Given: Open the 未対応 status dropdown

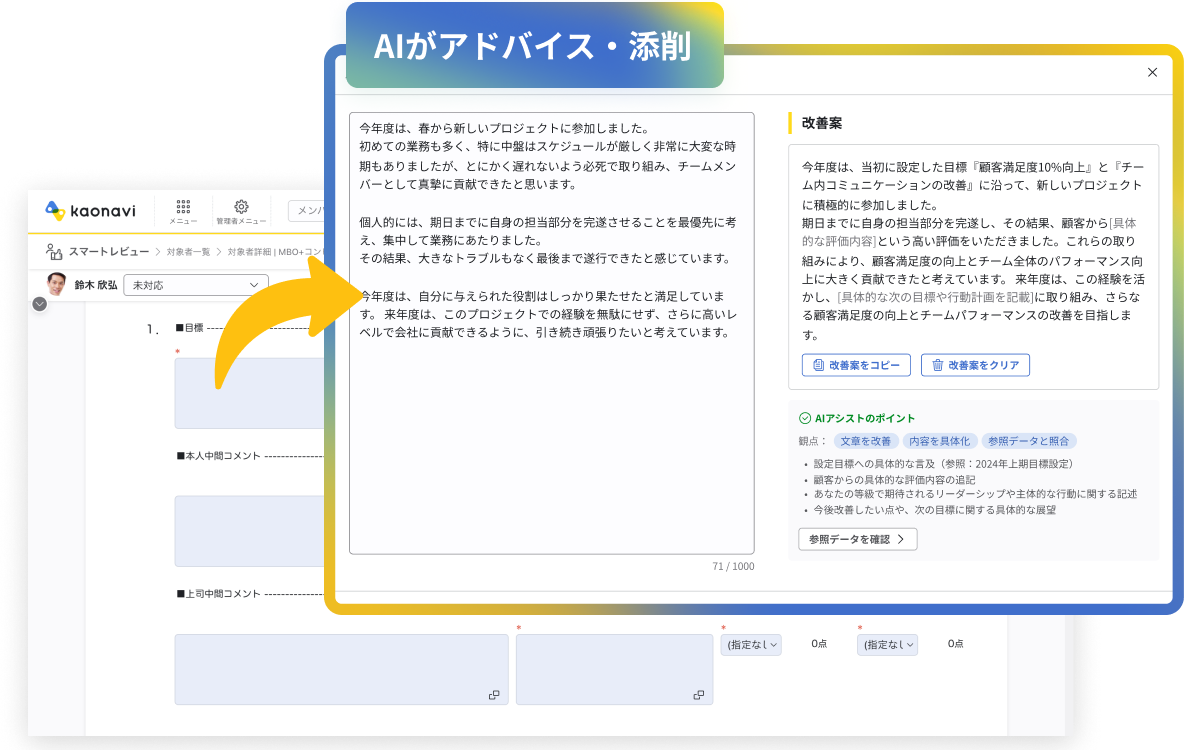Looking at the screenshot, I should tap(195, 285).
